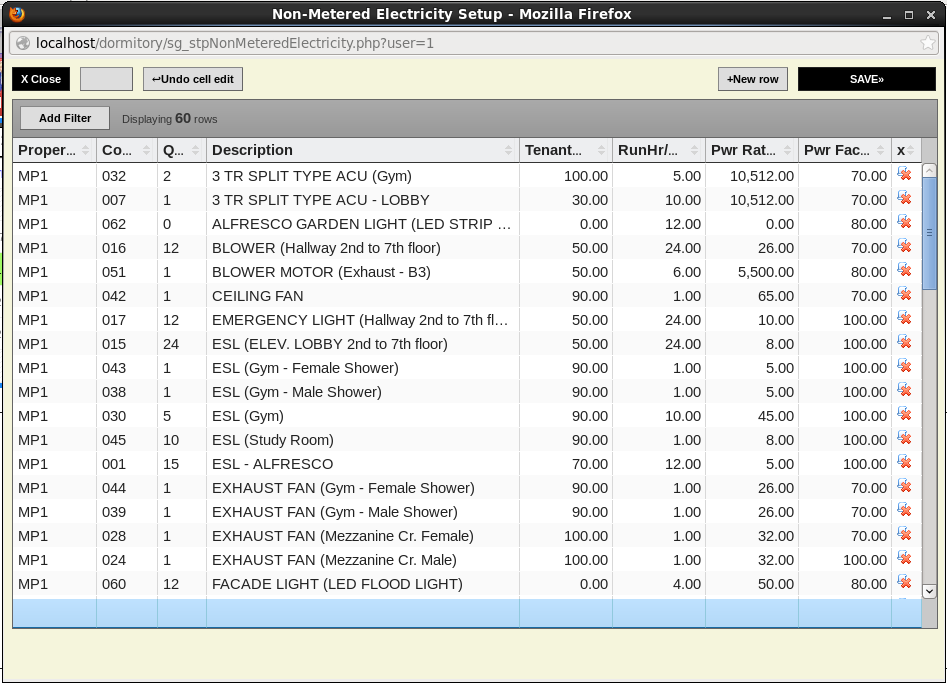Toggle sort arrows on the Property column
947x685 pixels.
(x=86, y=150)
